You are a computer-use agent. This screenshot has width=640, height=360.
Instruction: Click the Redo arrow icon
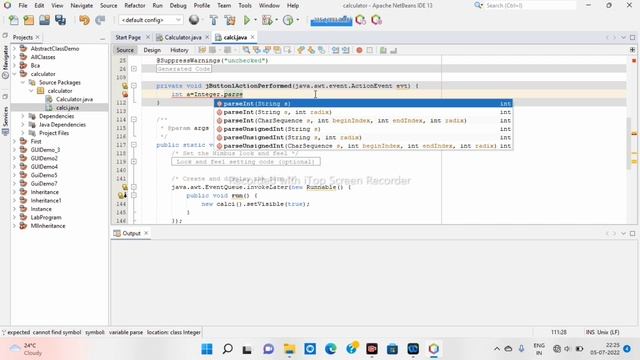coord(100,20)
